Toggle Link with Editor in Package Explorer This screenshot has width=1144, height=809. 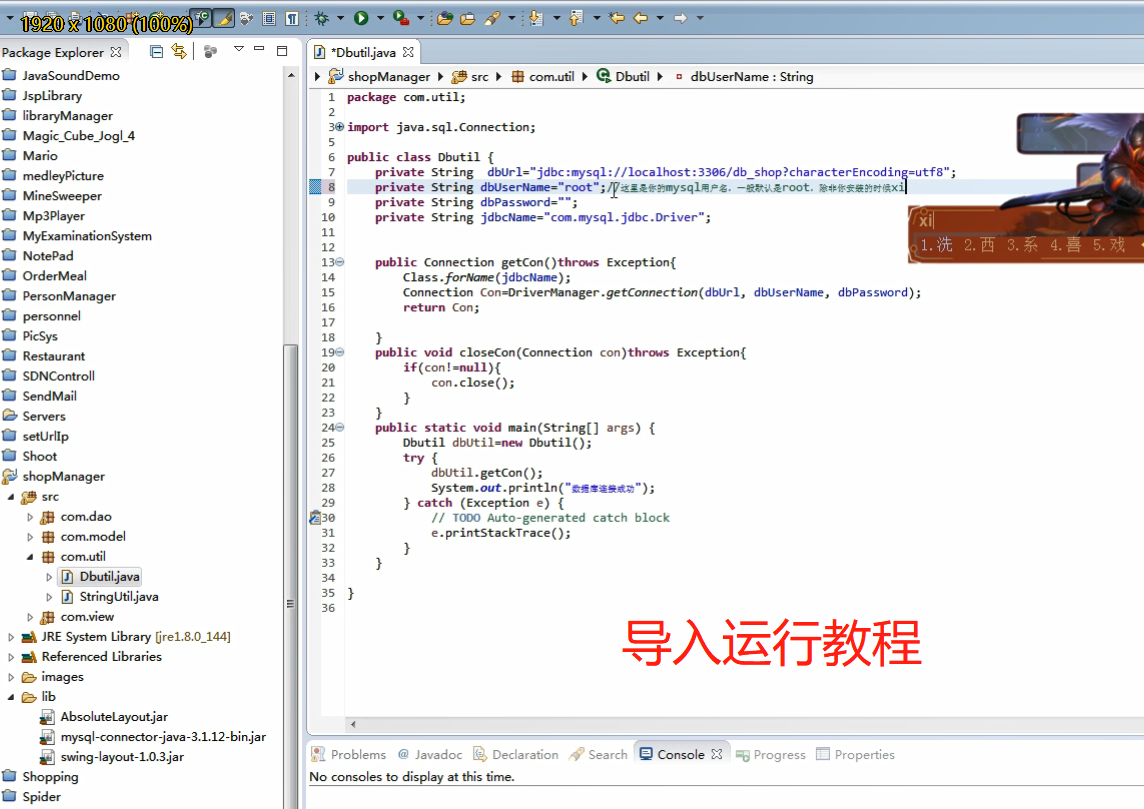click(179, 51)
